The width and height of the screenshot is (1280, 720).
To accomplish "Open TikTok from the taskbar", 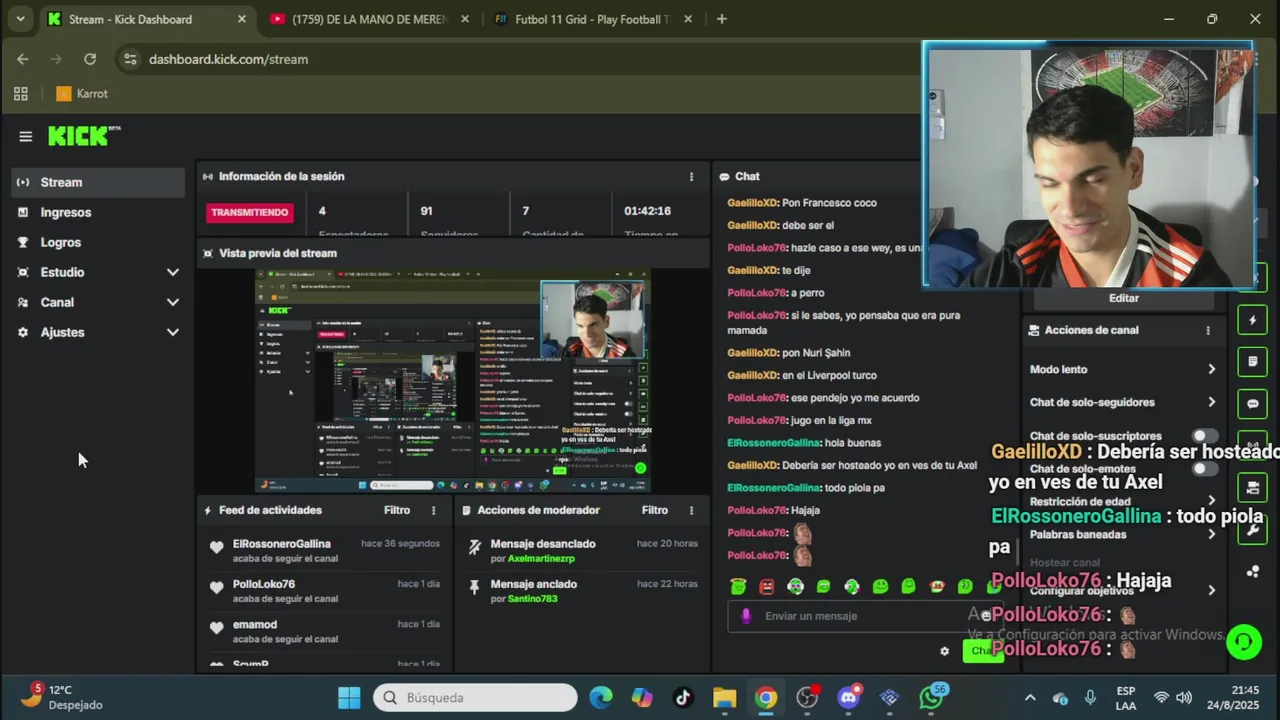I will 683,697.
